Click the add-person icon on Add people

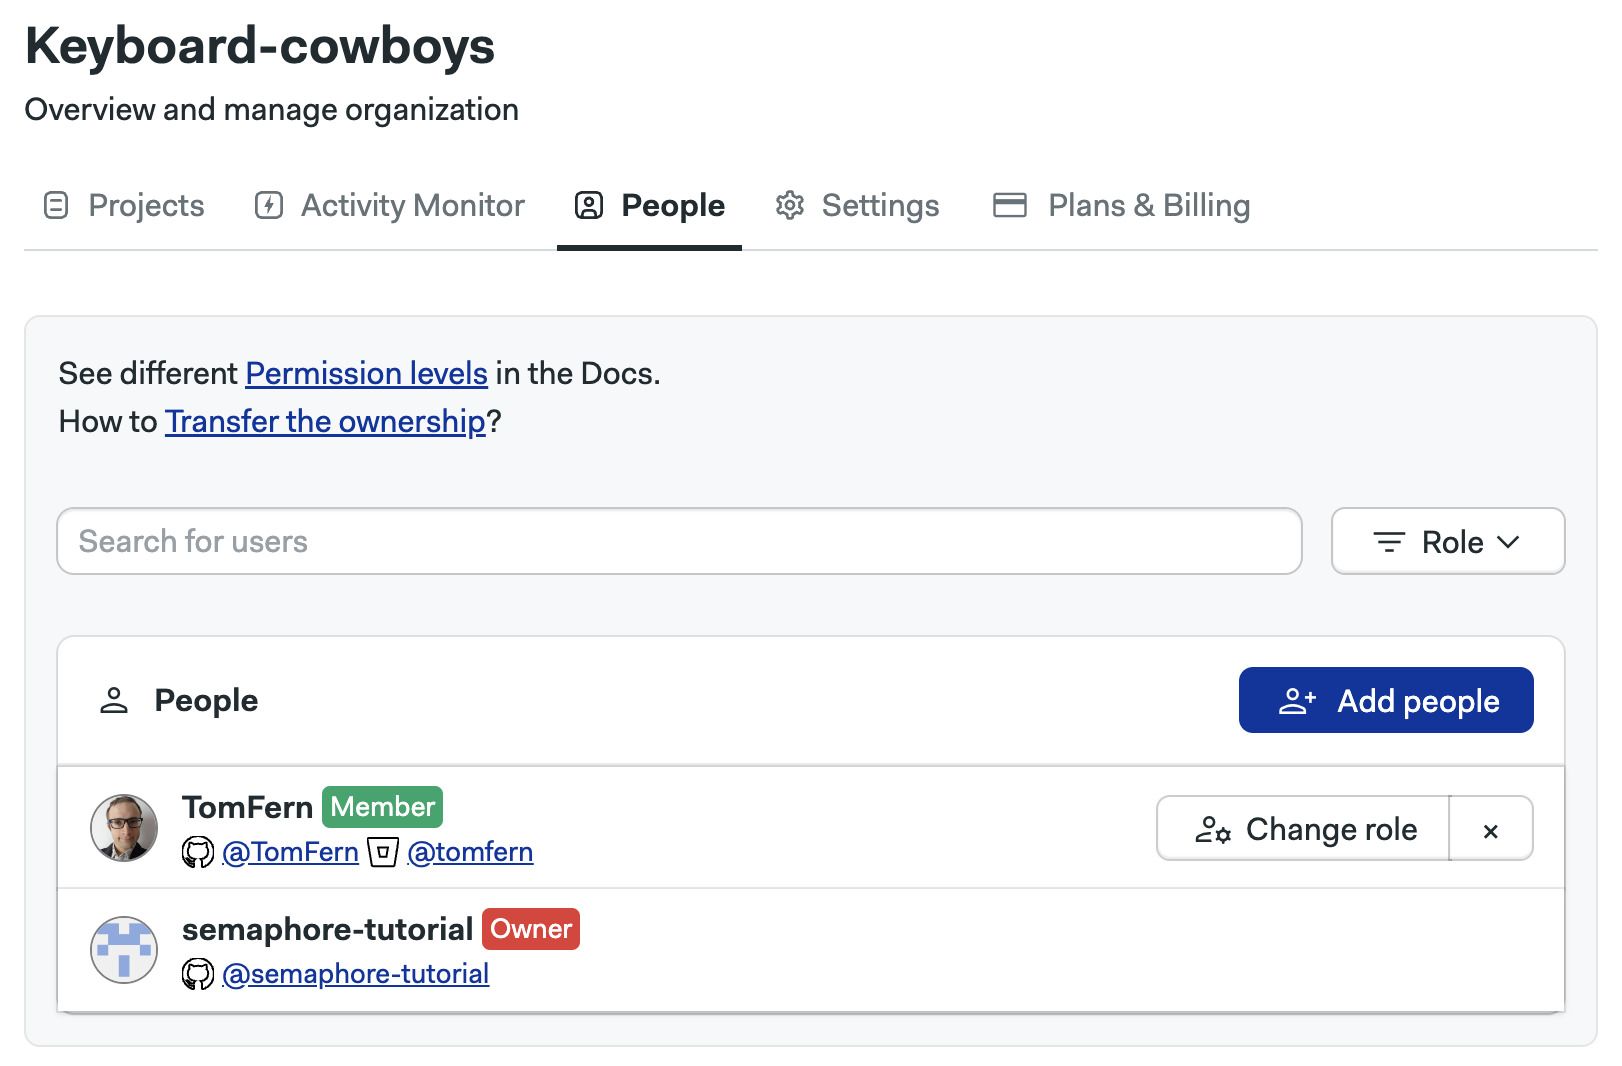(1297, 701)
